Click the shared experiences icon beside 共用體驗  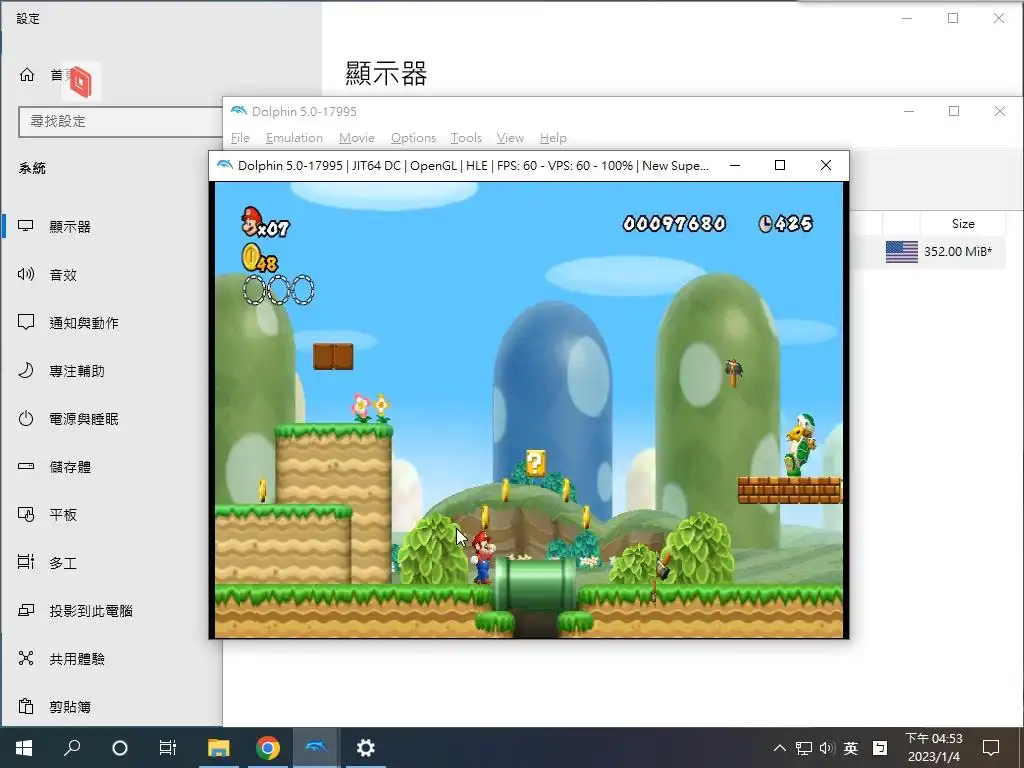[x=26, y=658]
